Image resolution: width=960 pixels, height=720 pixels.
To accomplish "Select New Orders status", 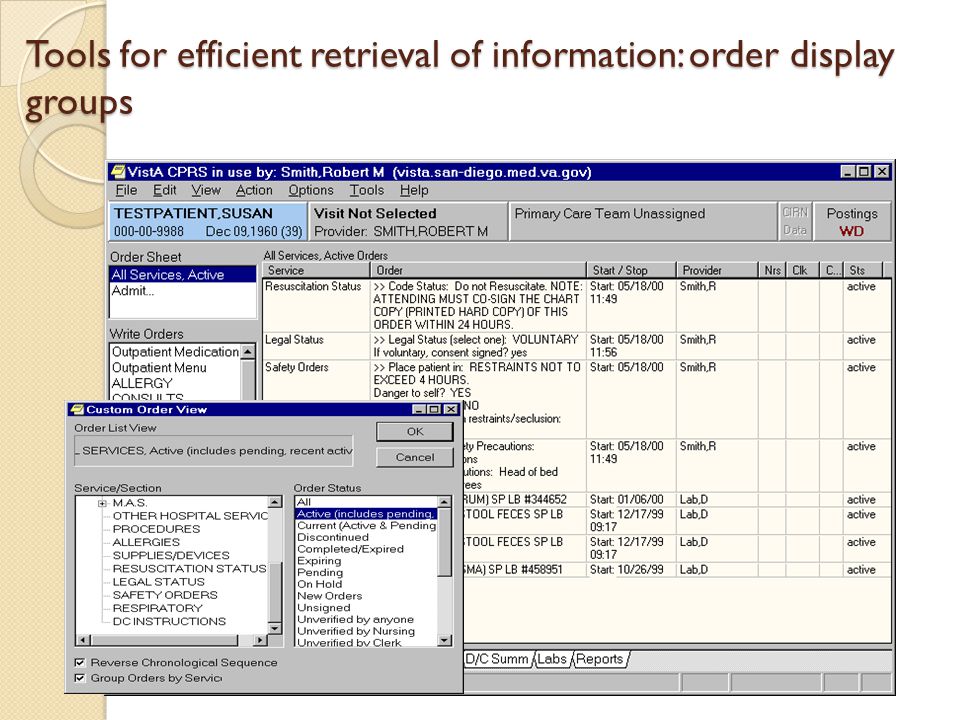I will (x=366, y=596).
